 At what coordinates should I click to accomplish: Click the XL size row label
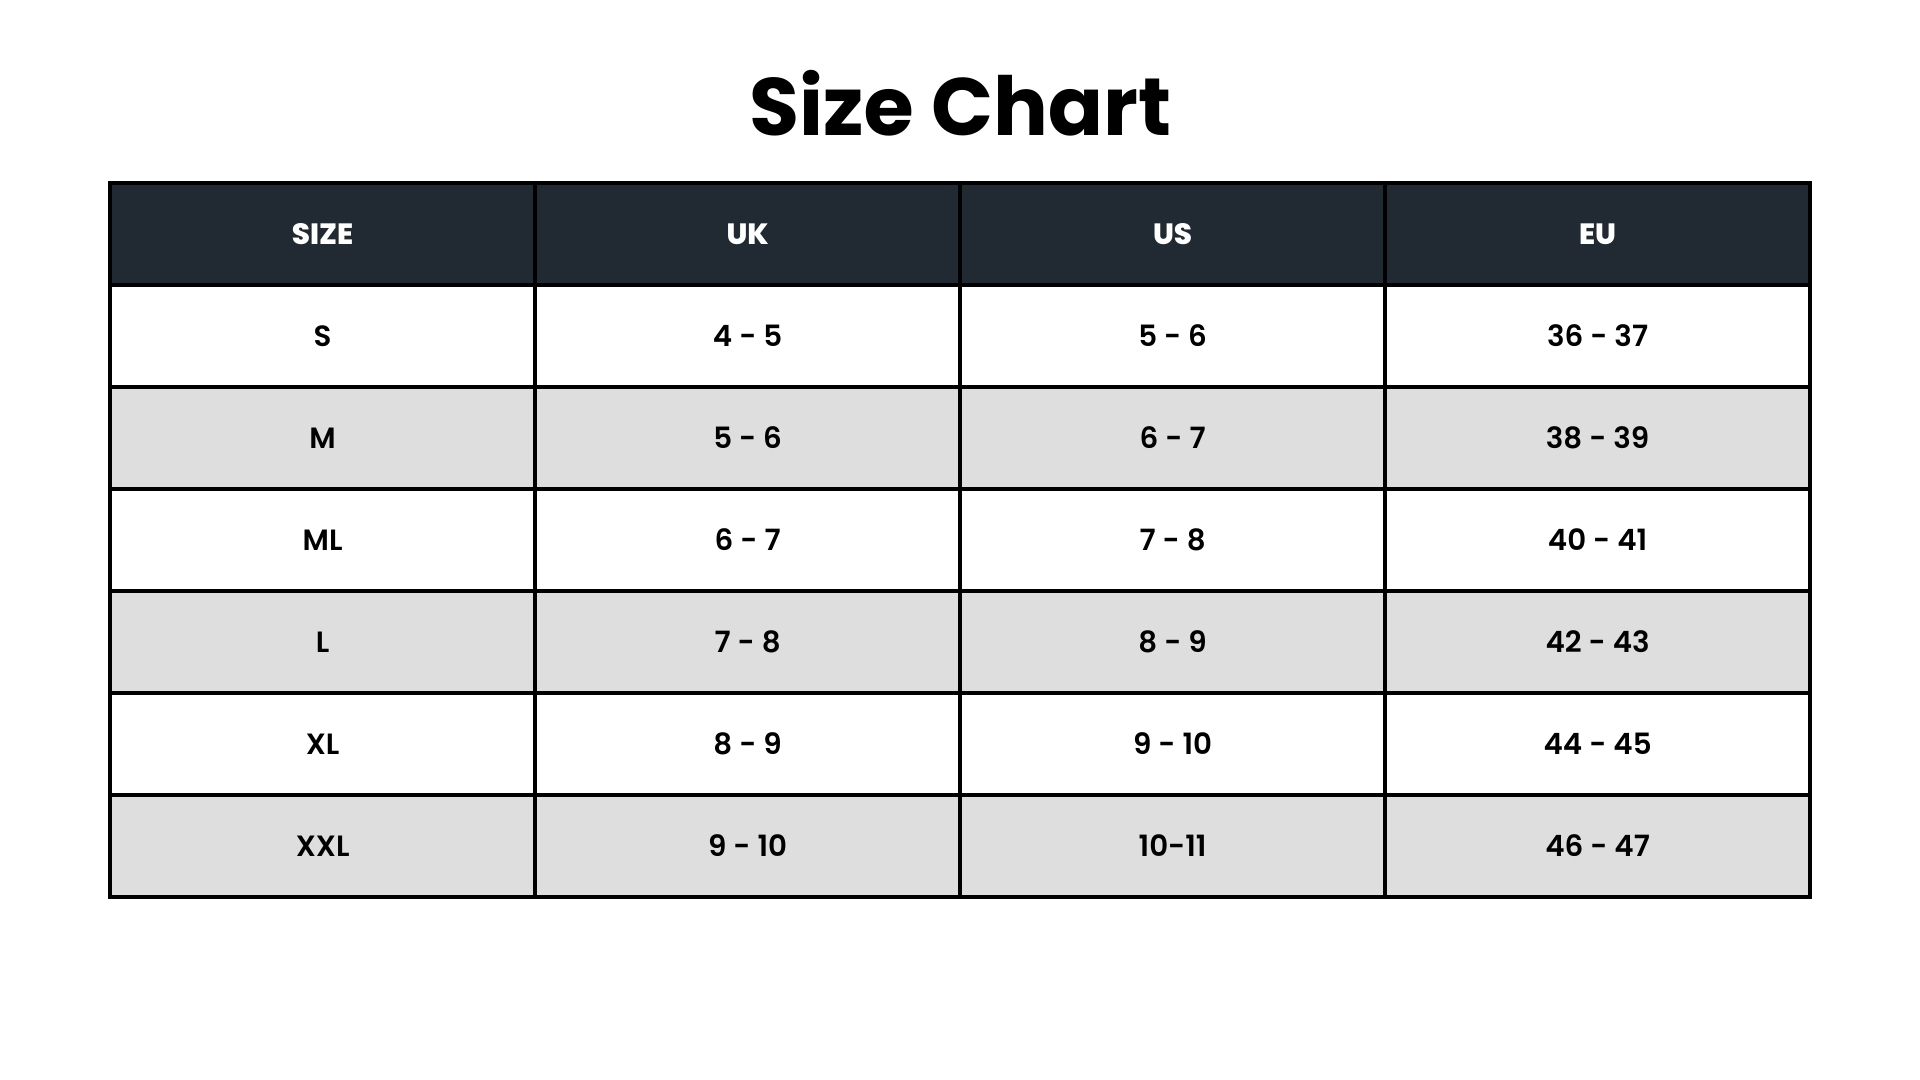click(x=322, y=744)
